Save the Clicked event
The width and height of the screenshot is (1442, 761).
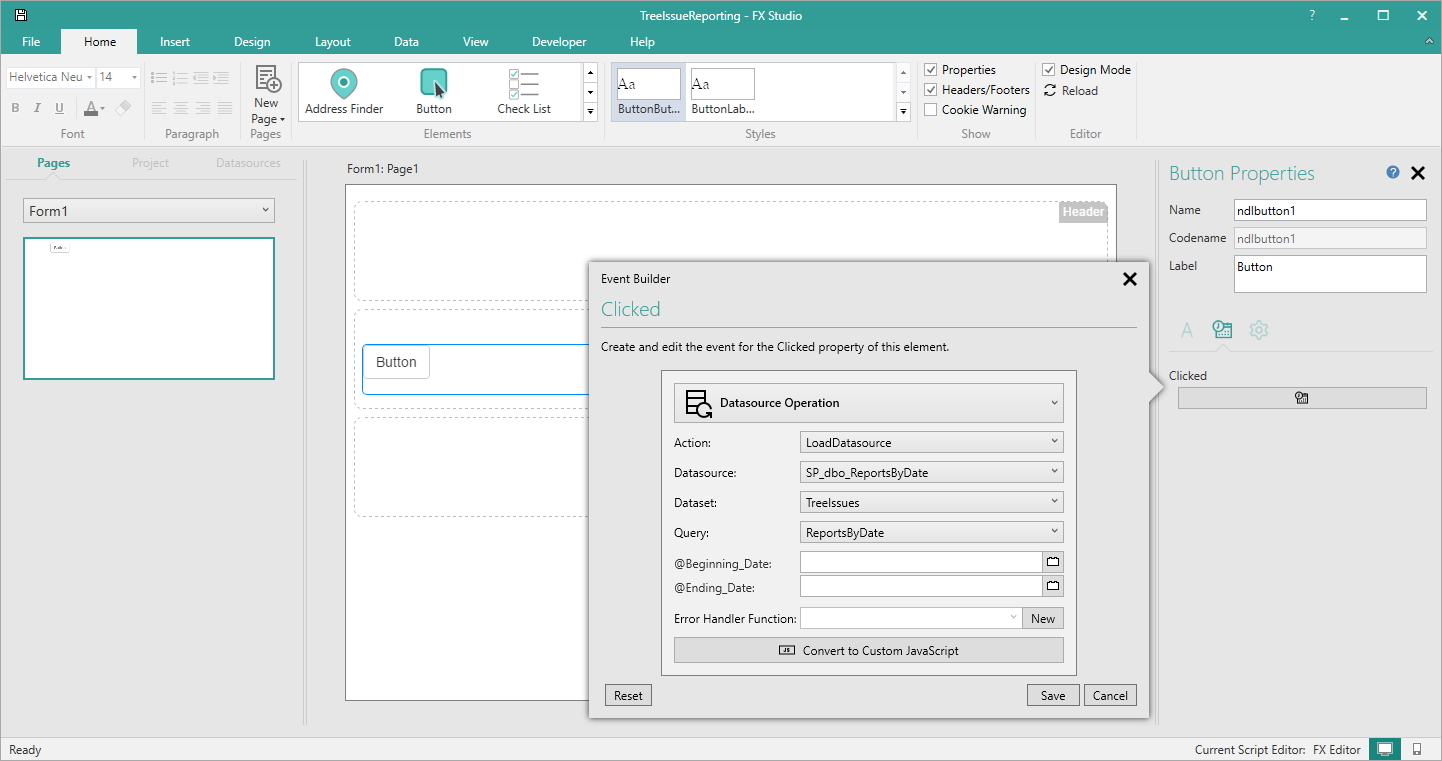(1053, 696)
